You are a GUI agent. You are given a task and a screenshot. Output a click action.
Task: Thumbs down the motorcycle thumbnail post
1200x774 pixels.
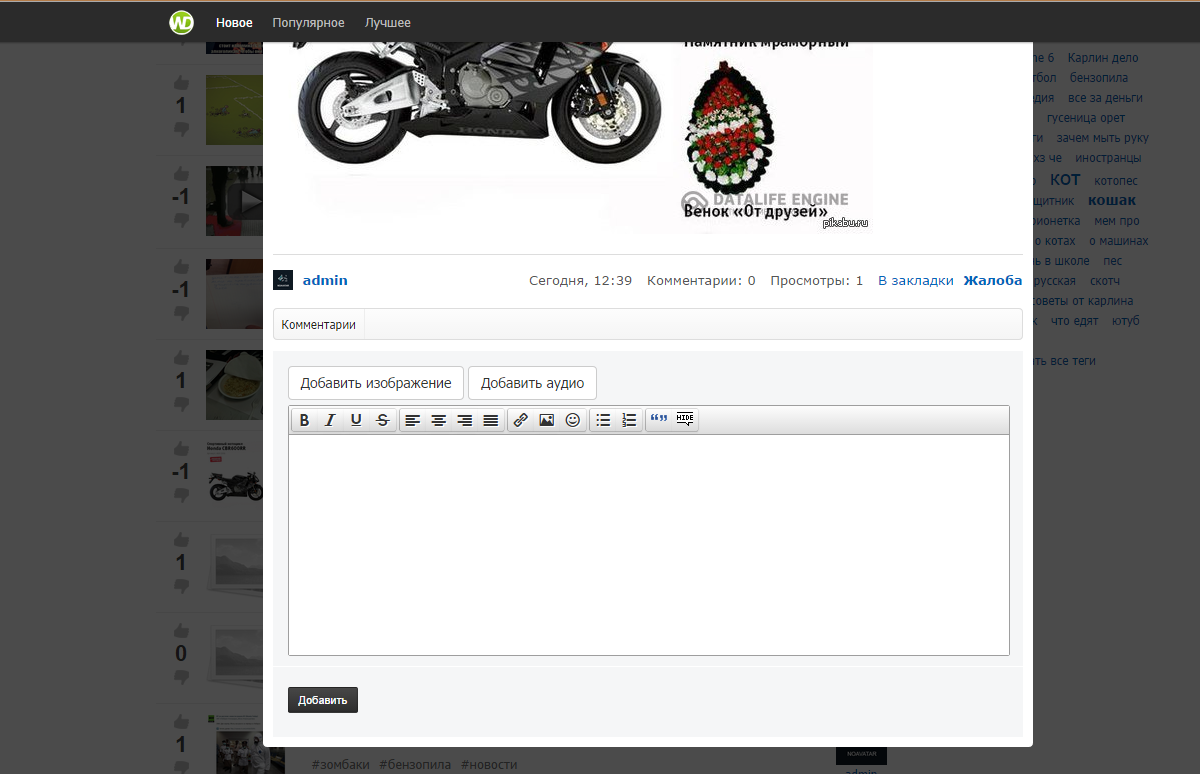click(181, 495)
